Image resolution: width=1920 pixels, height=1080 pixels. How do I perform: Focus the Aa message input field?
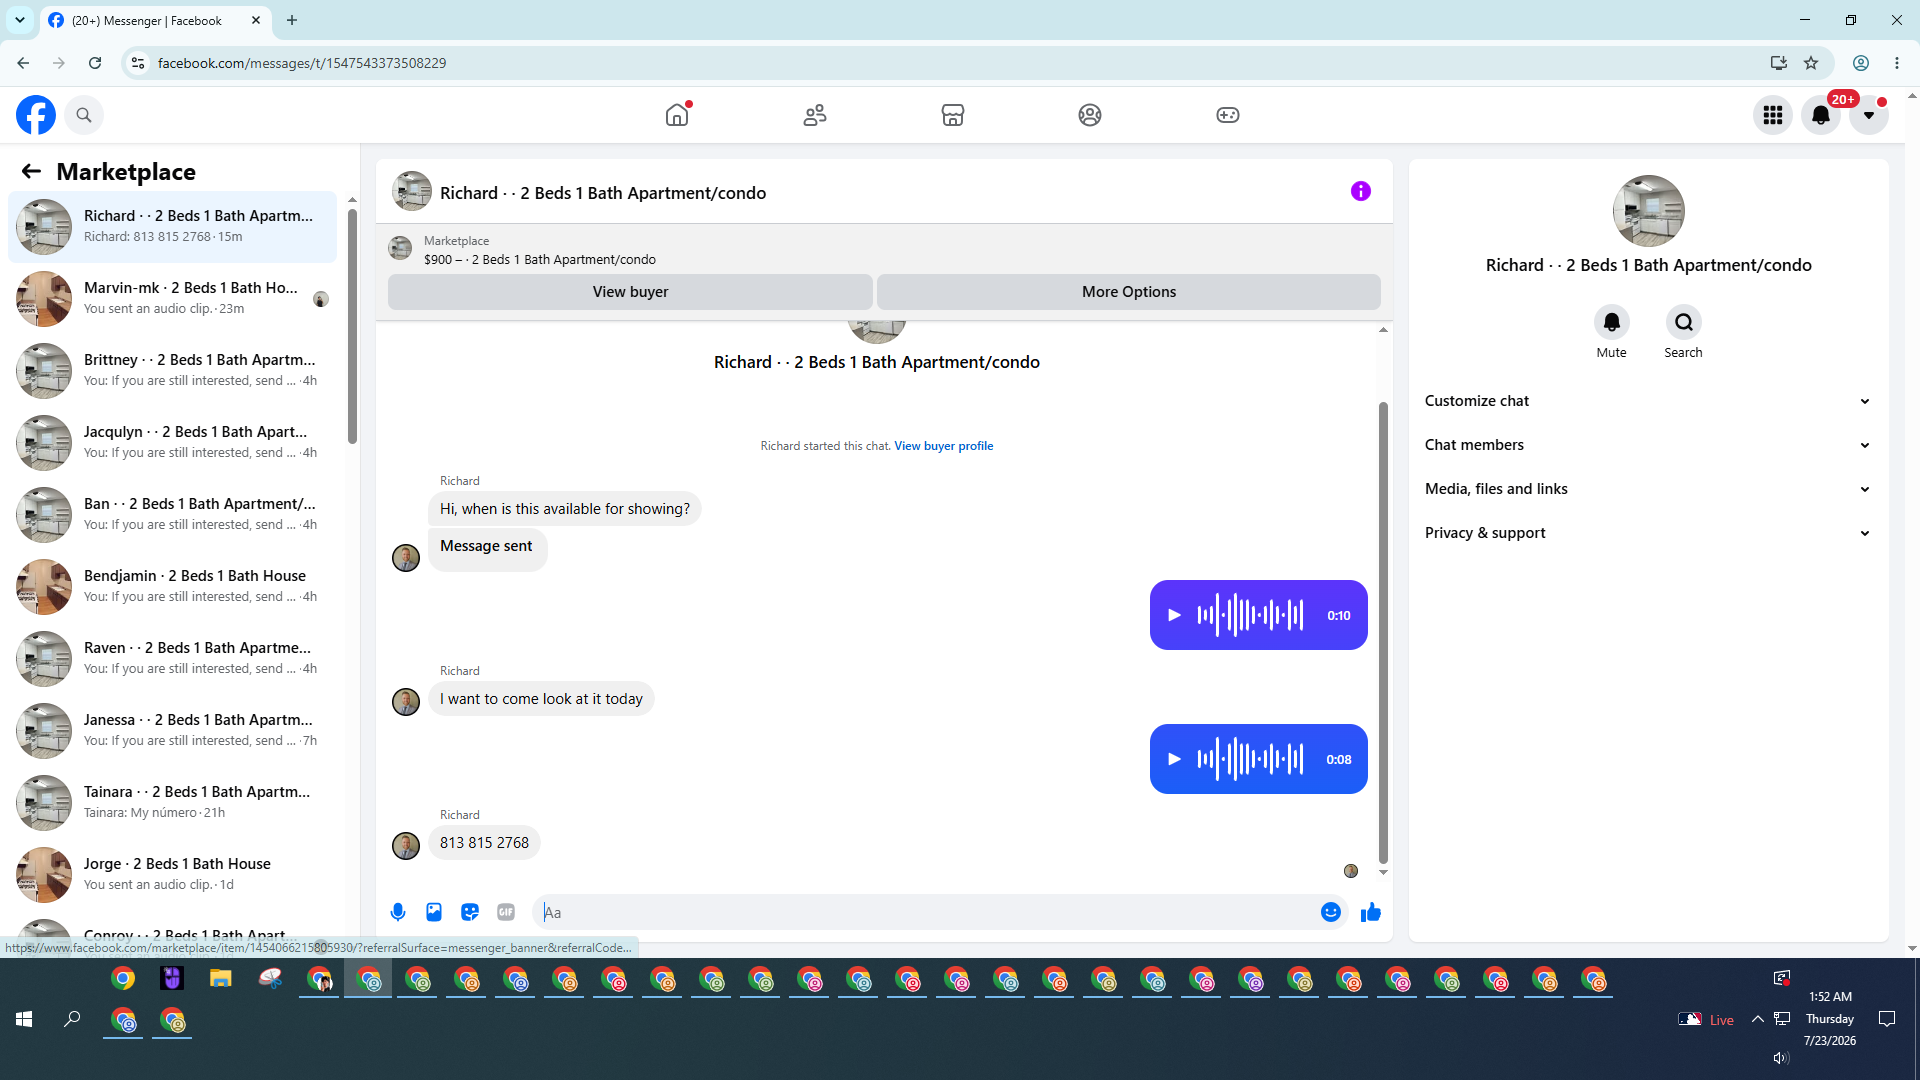point(930,912)
